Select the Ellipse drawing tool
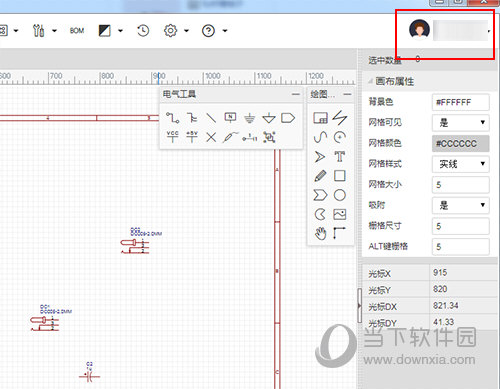The width and height of the screenshot is (500, 389). 340,195
